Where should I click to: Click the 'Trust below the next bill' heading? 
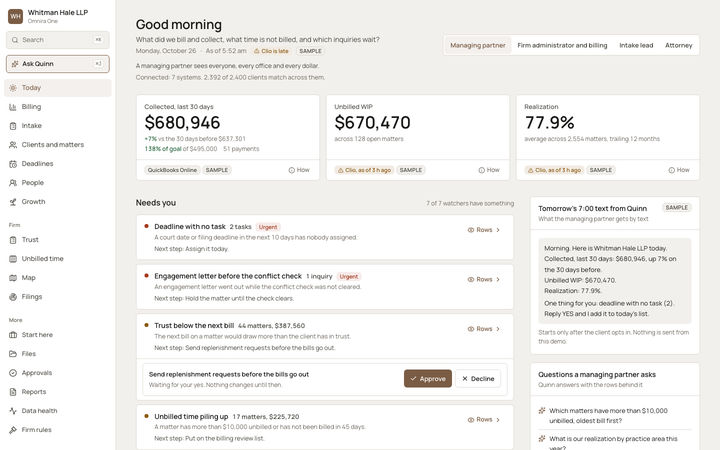194,326
